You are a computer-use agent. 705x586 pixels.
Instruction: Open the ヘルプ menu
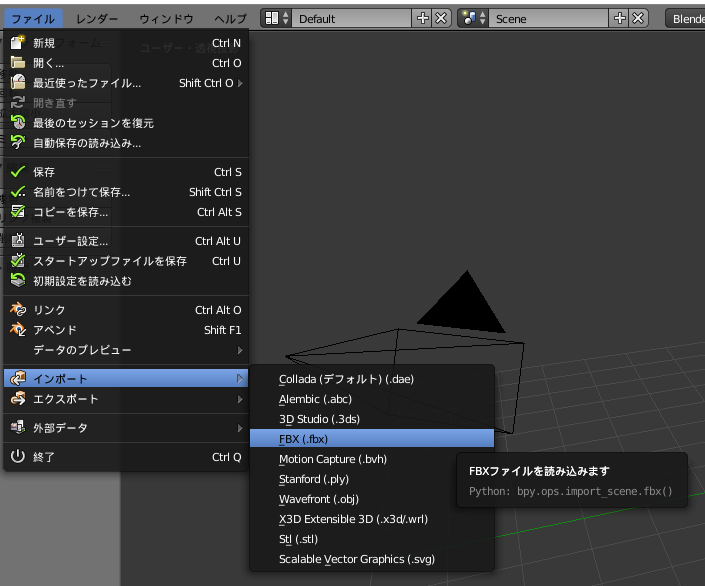tap(230, 19)
